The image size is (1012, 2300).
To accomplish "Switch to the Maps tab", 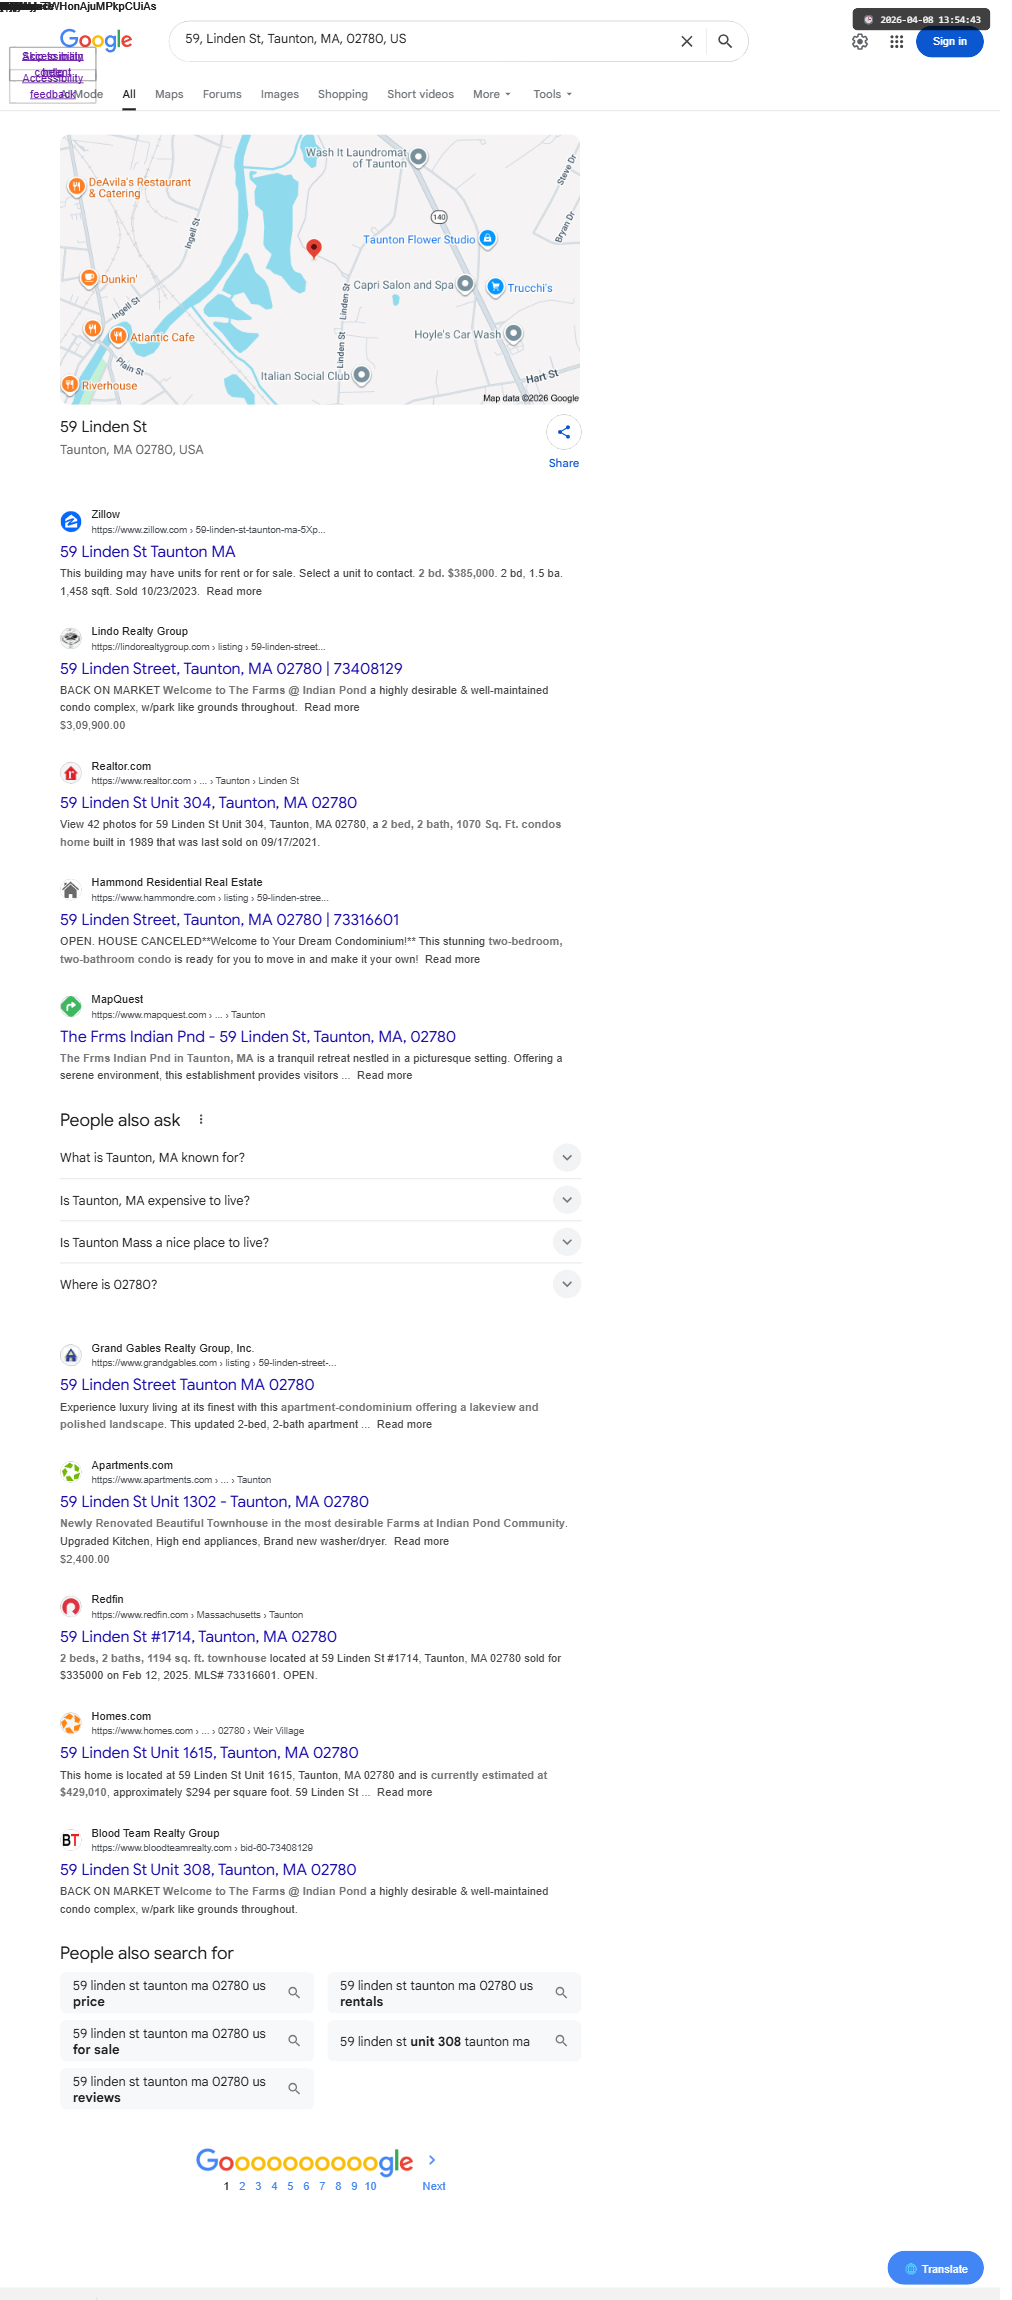I will pyautogui.click(x=169, y=94).
